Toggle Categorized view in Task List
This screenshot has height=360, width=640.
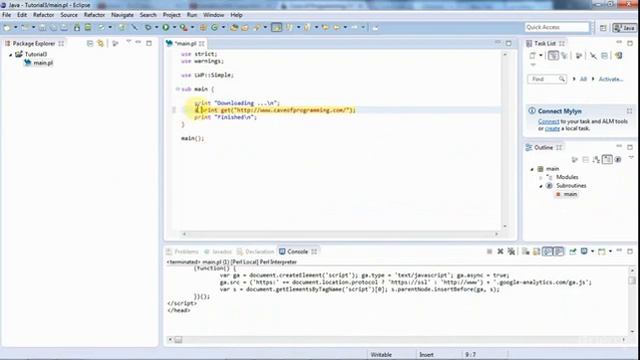click(553, 56)
